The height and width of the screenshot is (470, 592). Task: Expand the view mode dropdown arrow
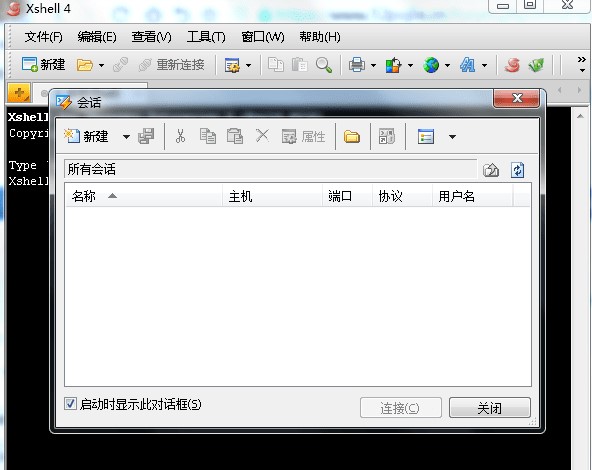(452, 137)
